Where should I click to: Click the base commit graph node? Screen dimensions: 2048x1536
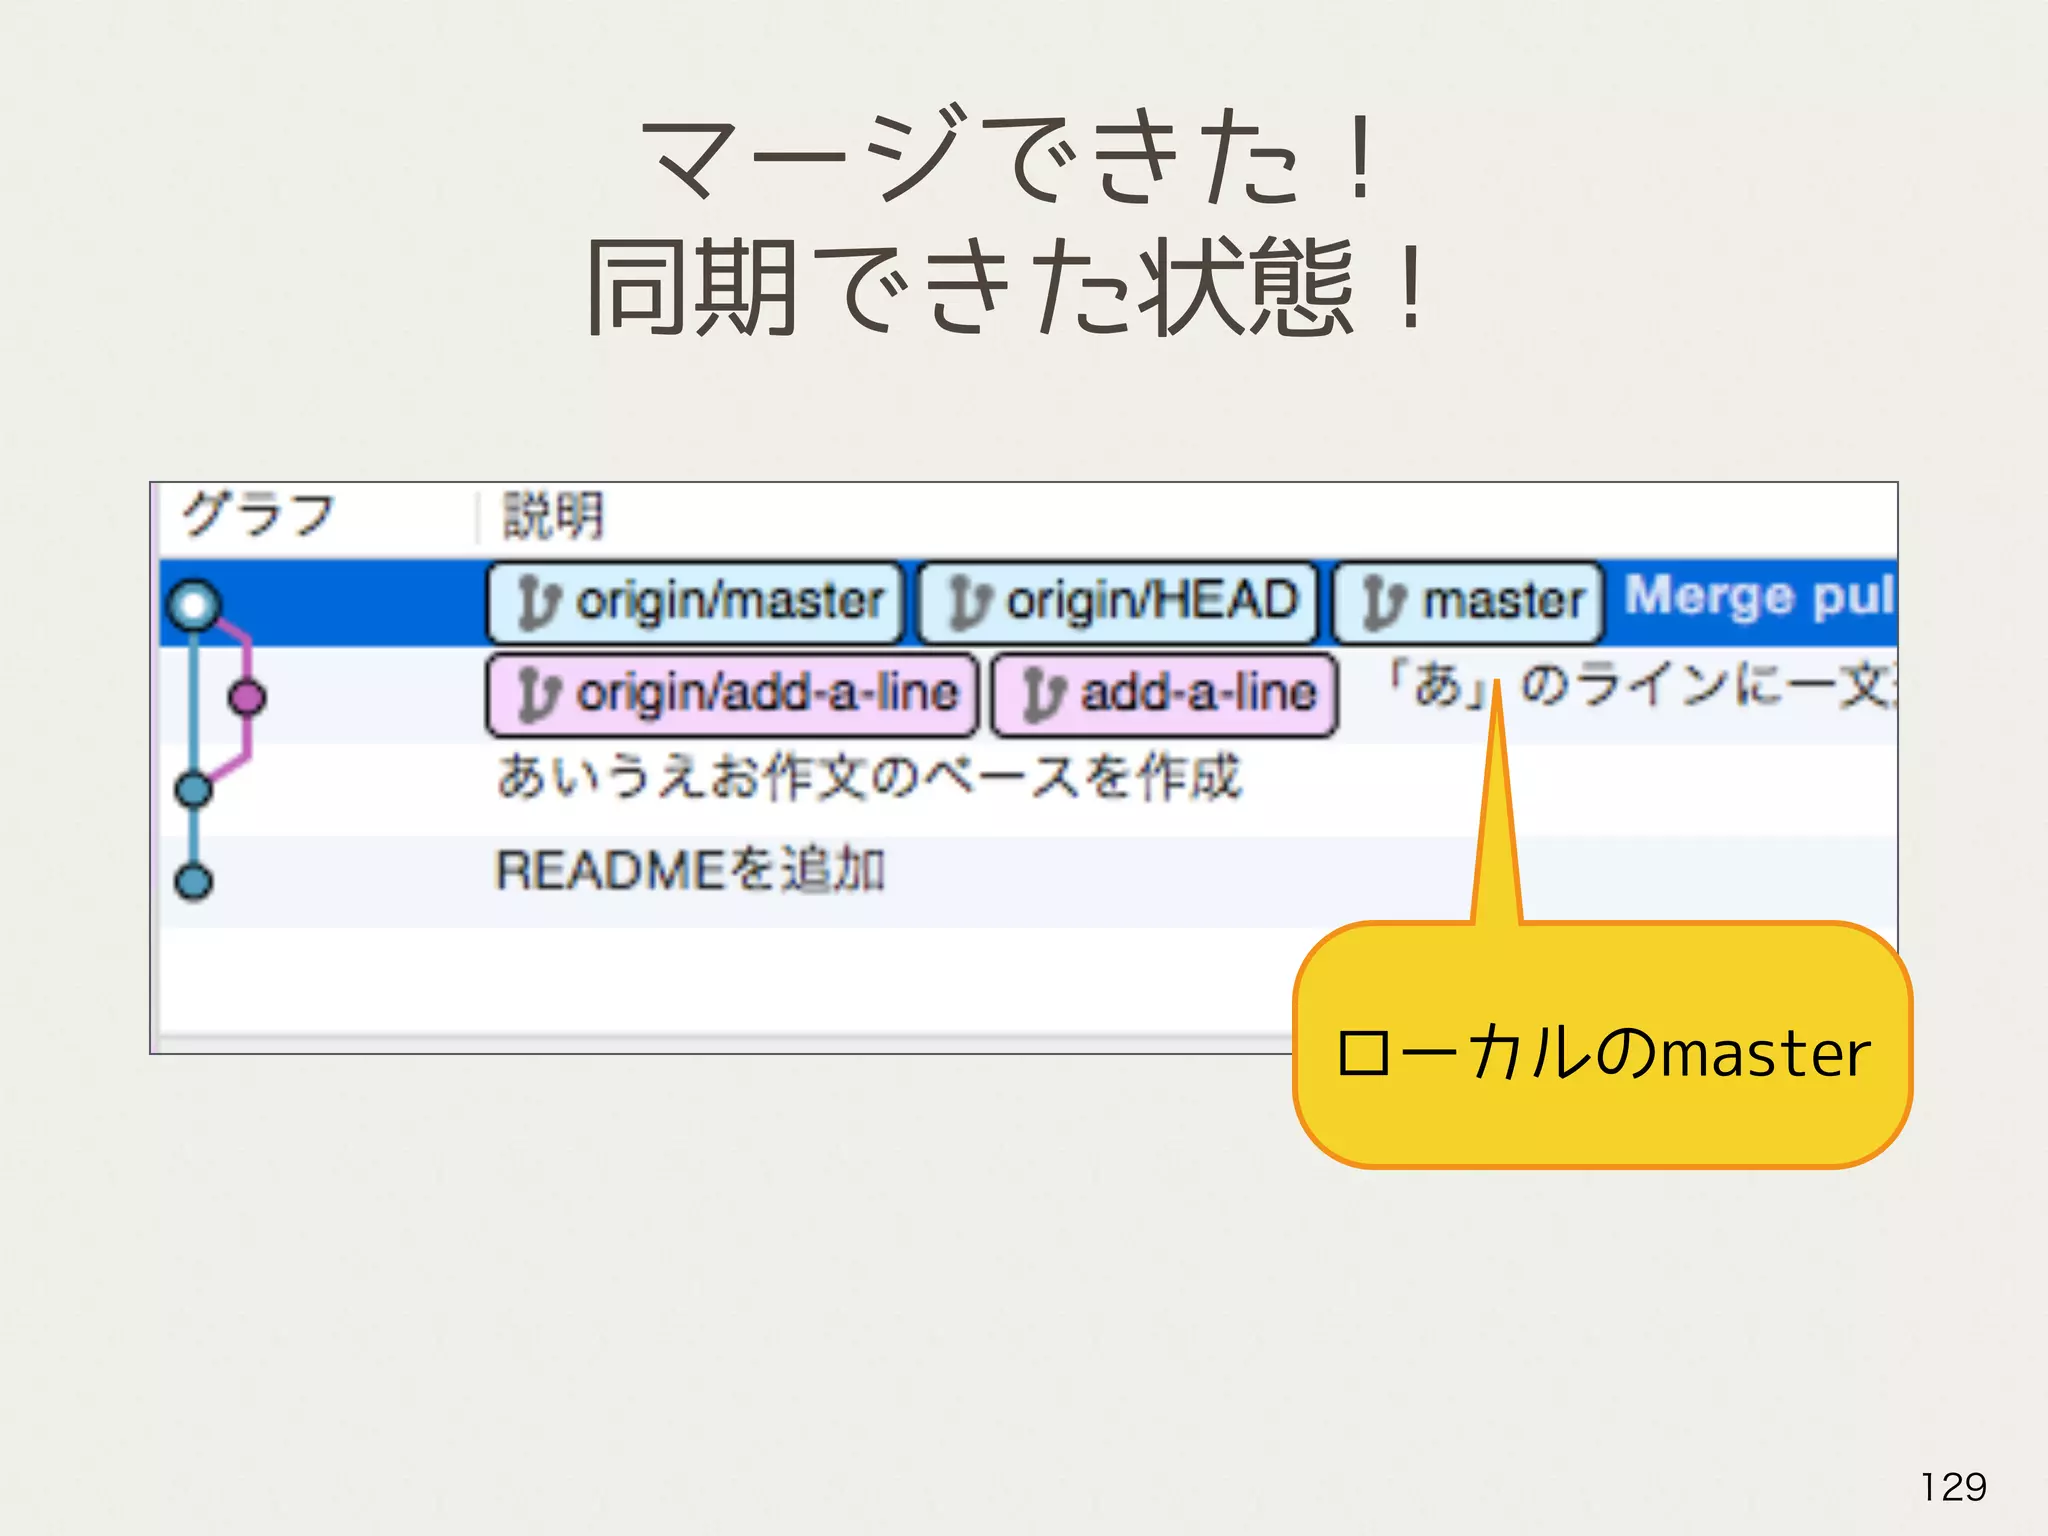coord(194,789)
